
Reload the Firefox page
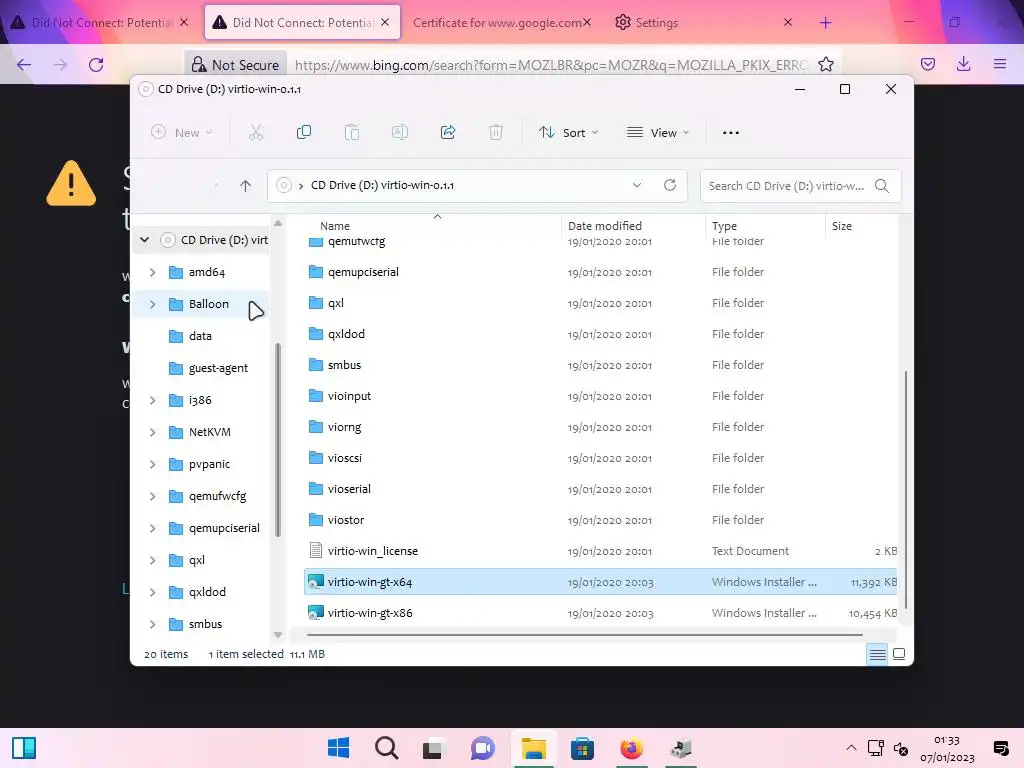pos(96,65)
